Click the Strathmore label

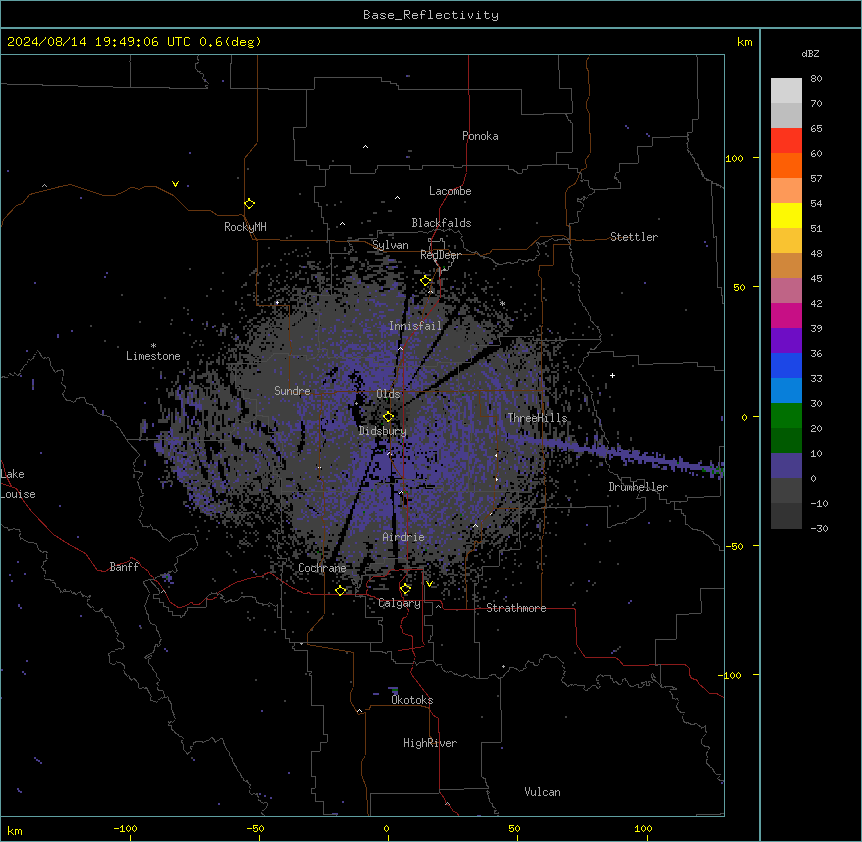[516, 608]
